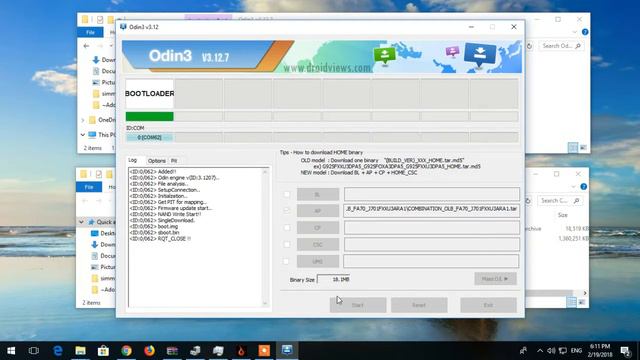The height and width of the screenshot is (360, 640).
Task: Click Documents icon in upper Explorer sidebar
Action: (96, 71)
